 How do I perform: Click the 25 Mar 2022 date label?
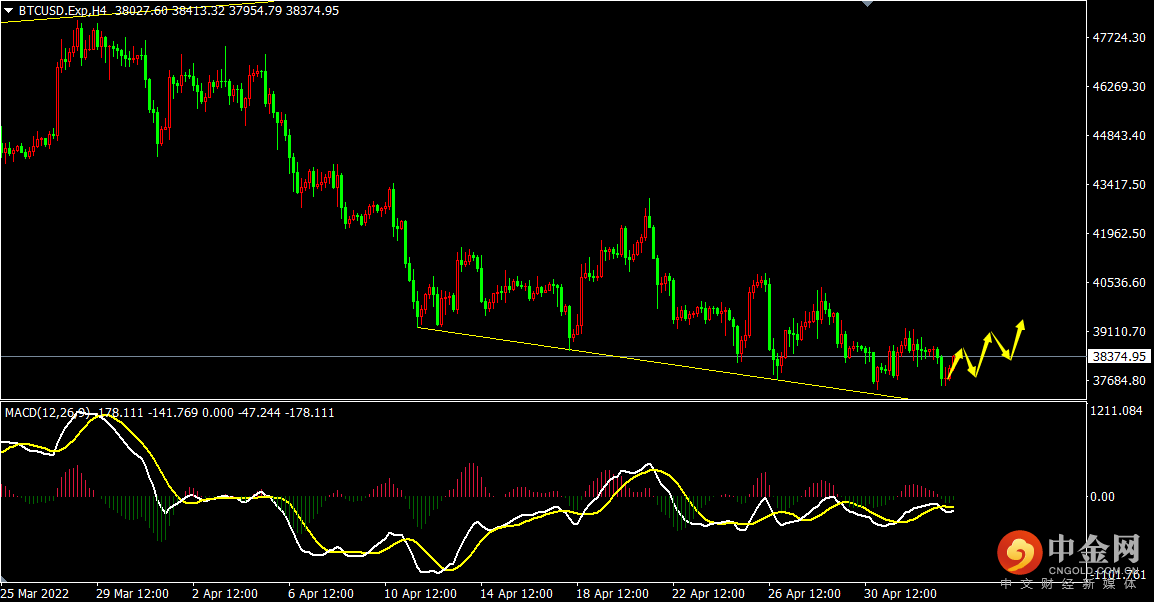(35, 593)
